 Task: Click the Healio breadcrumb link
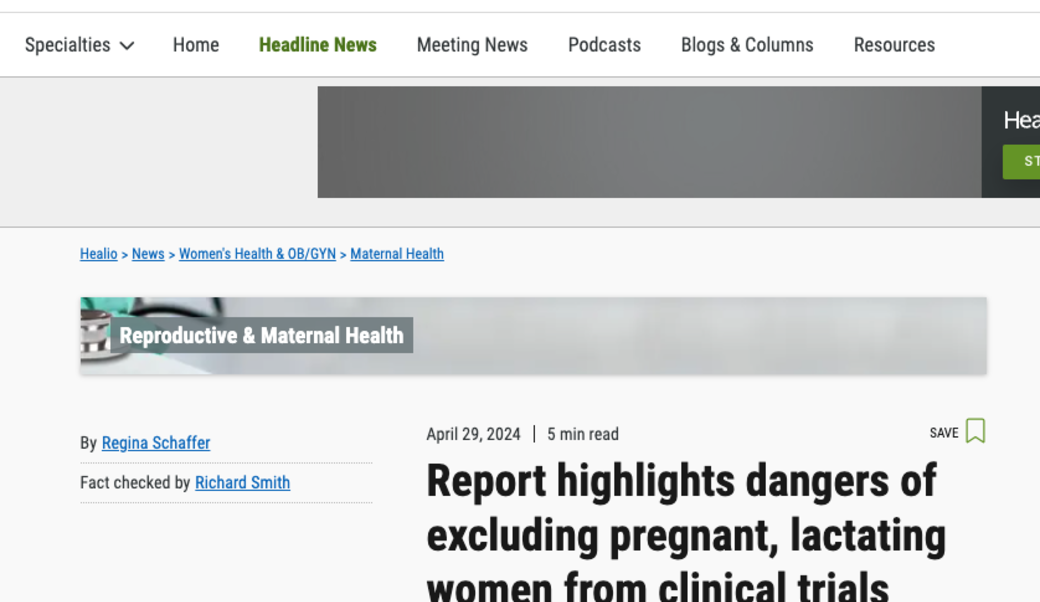(98, 254)
